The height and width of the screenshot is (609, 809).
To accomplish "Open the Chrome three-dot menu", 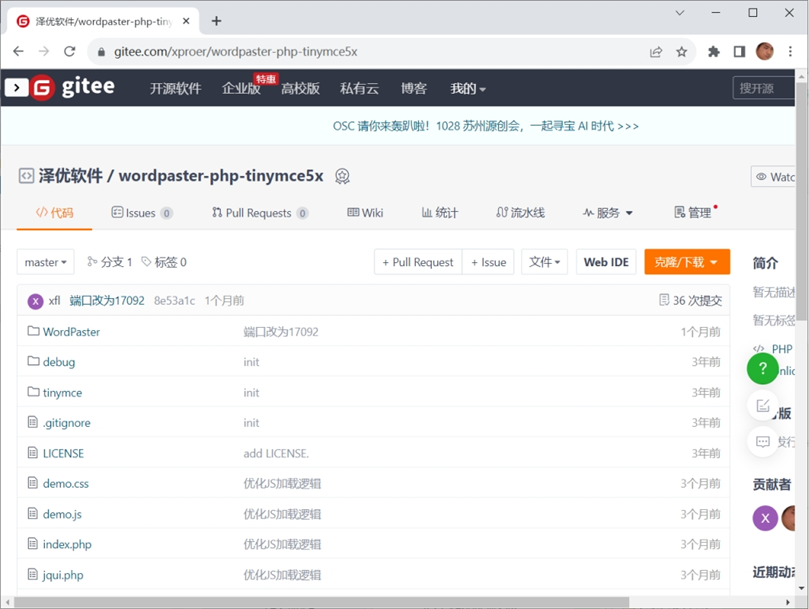I will pyautogui.click(x=790, y=51).
